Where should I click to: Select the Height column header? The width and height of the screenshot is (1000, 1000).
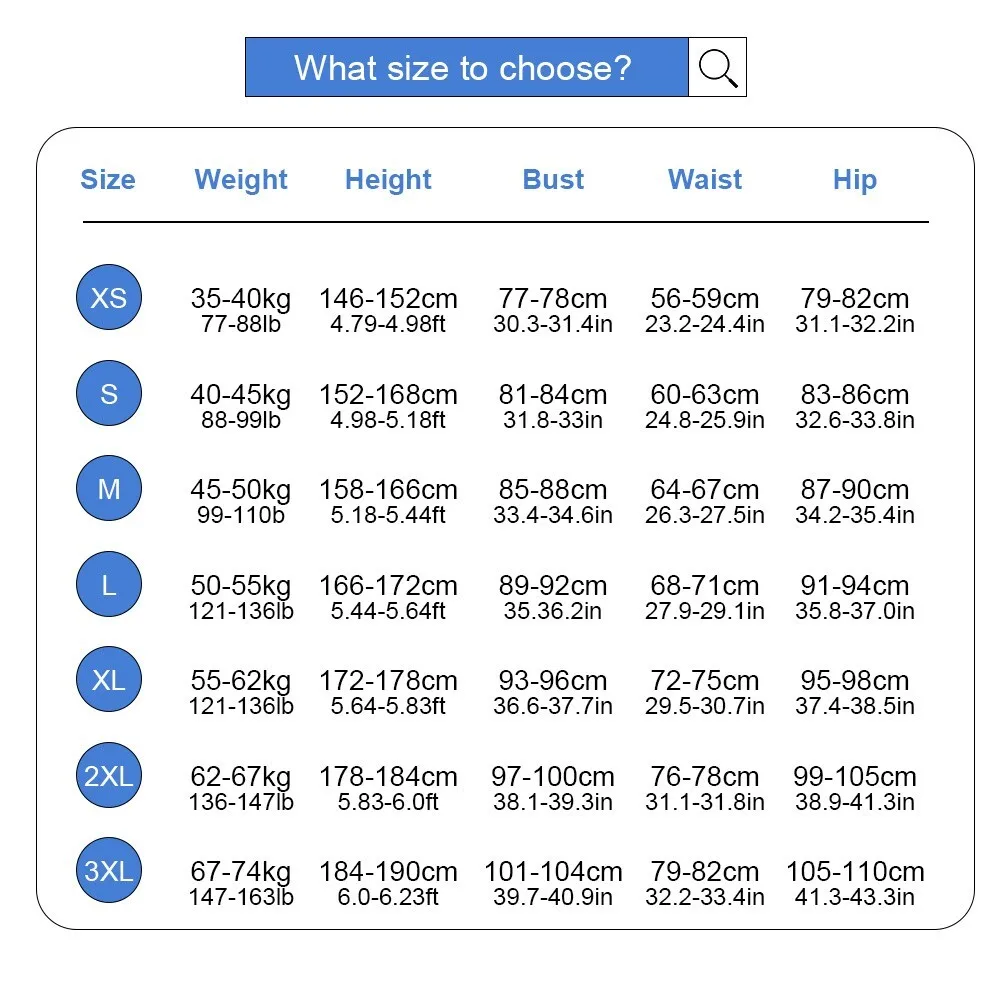388,180
